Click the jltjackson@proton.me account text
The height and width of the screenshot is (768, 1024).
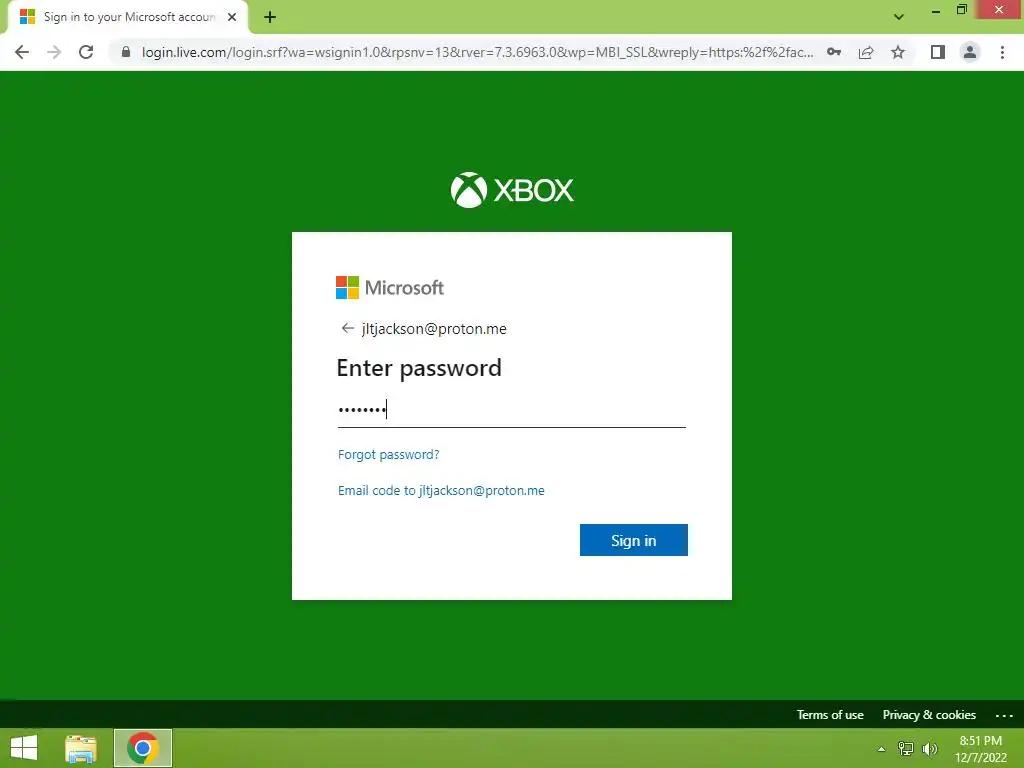(434, 328)
